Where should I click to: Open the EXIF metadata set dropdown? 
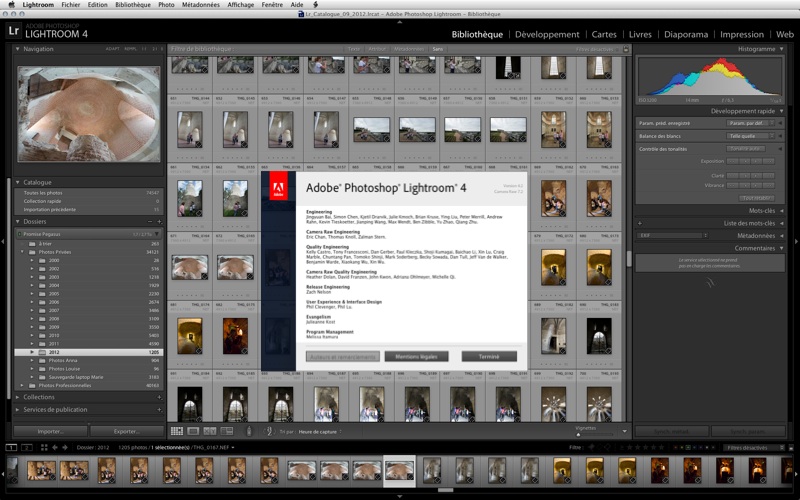(x=672, y=236)
